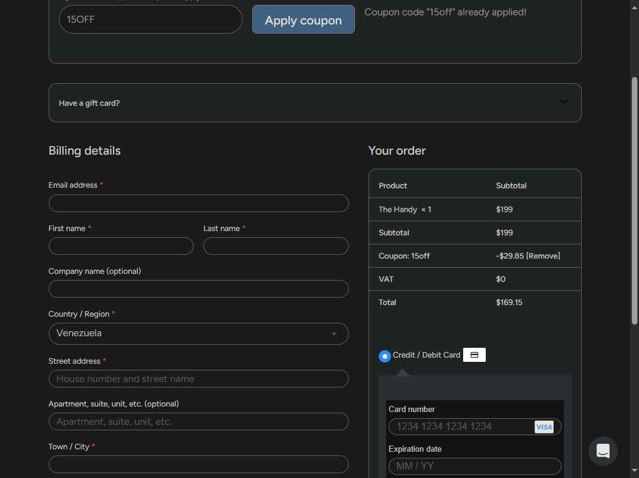Click the vertical scrollbar thumb
This screenshot has height=478, width=639.
click(x=635, y=200)
